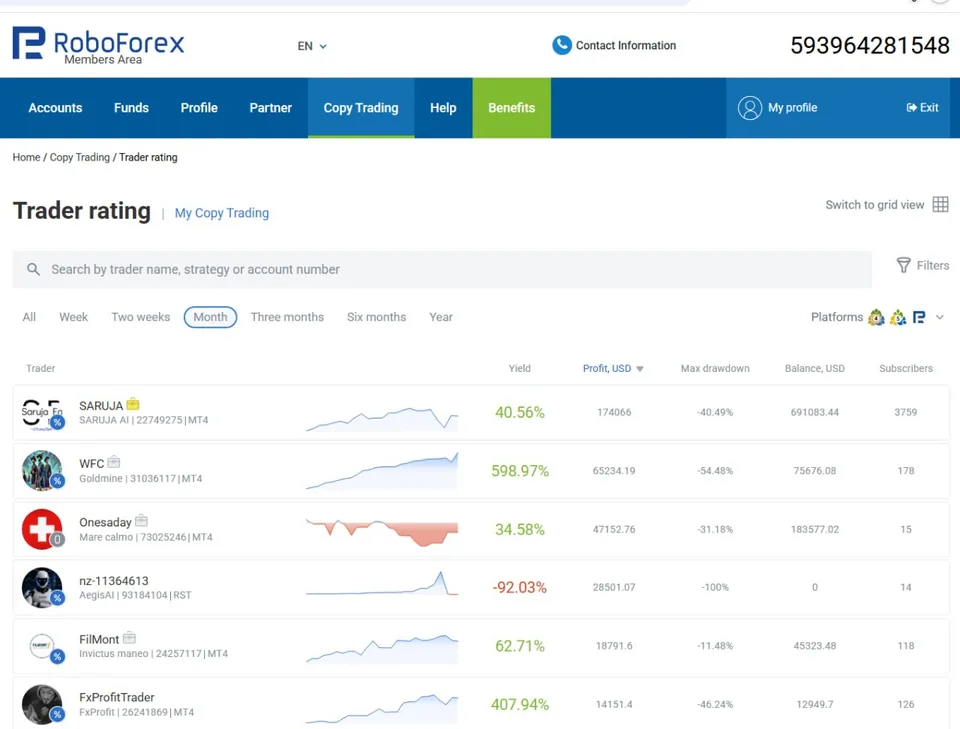Sort by Yield column header
Screen dimensions: 960x729
pyautogui.click(x=519, y=368)
